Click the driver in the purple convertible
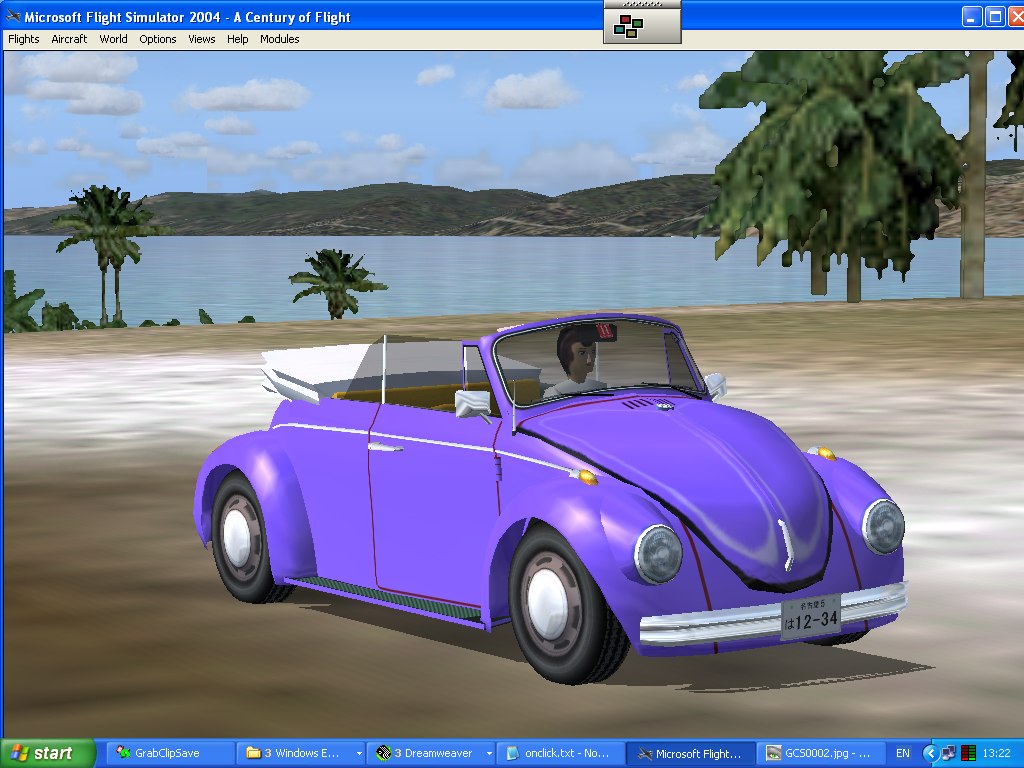 [576, 361]
